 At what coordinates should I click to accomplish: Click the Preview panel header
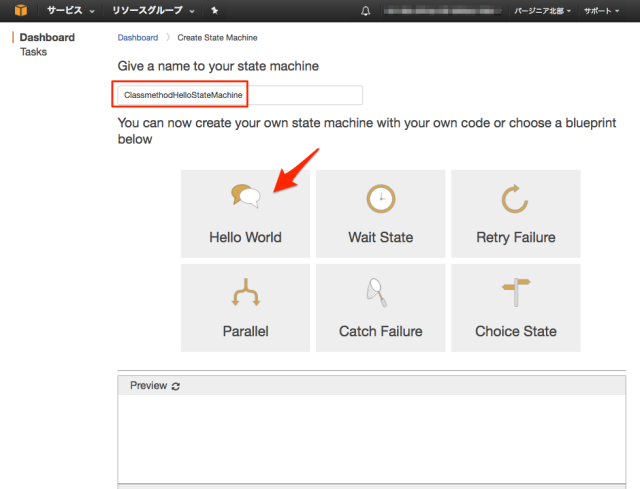tap(371, 386)
